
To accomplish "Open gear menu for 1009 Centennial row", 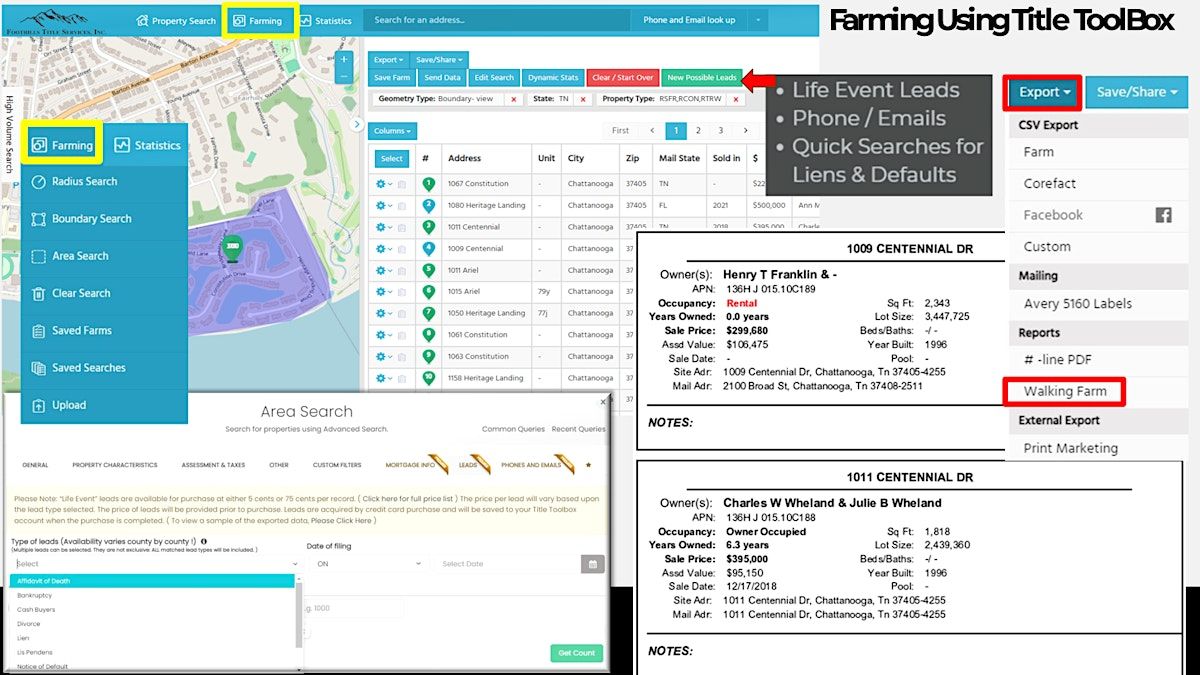I will tap(384, 249).
